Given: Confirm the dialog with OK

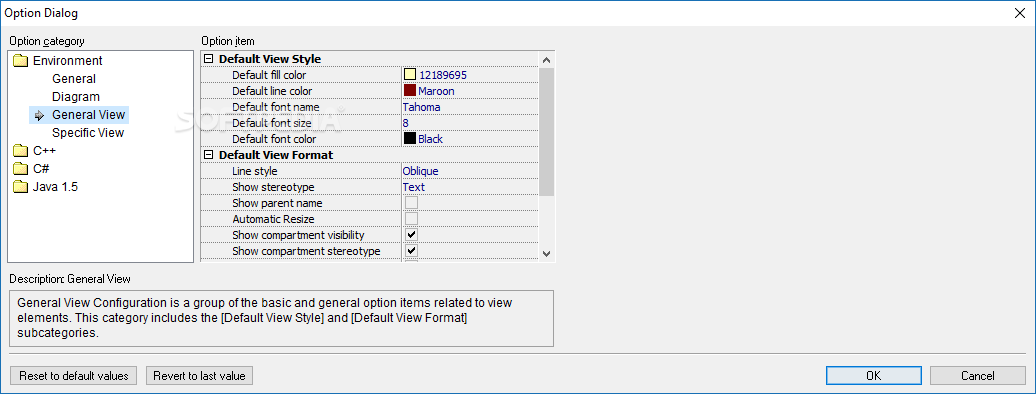Looking at the screenshot, I should (873, 375).
